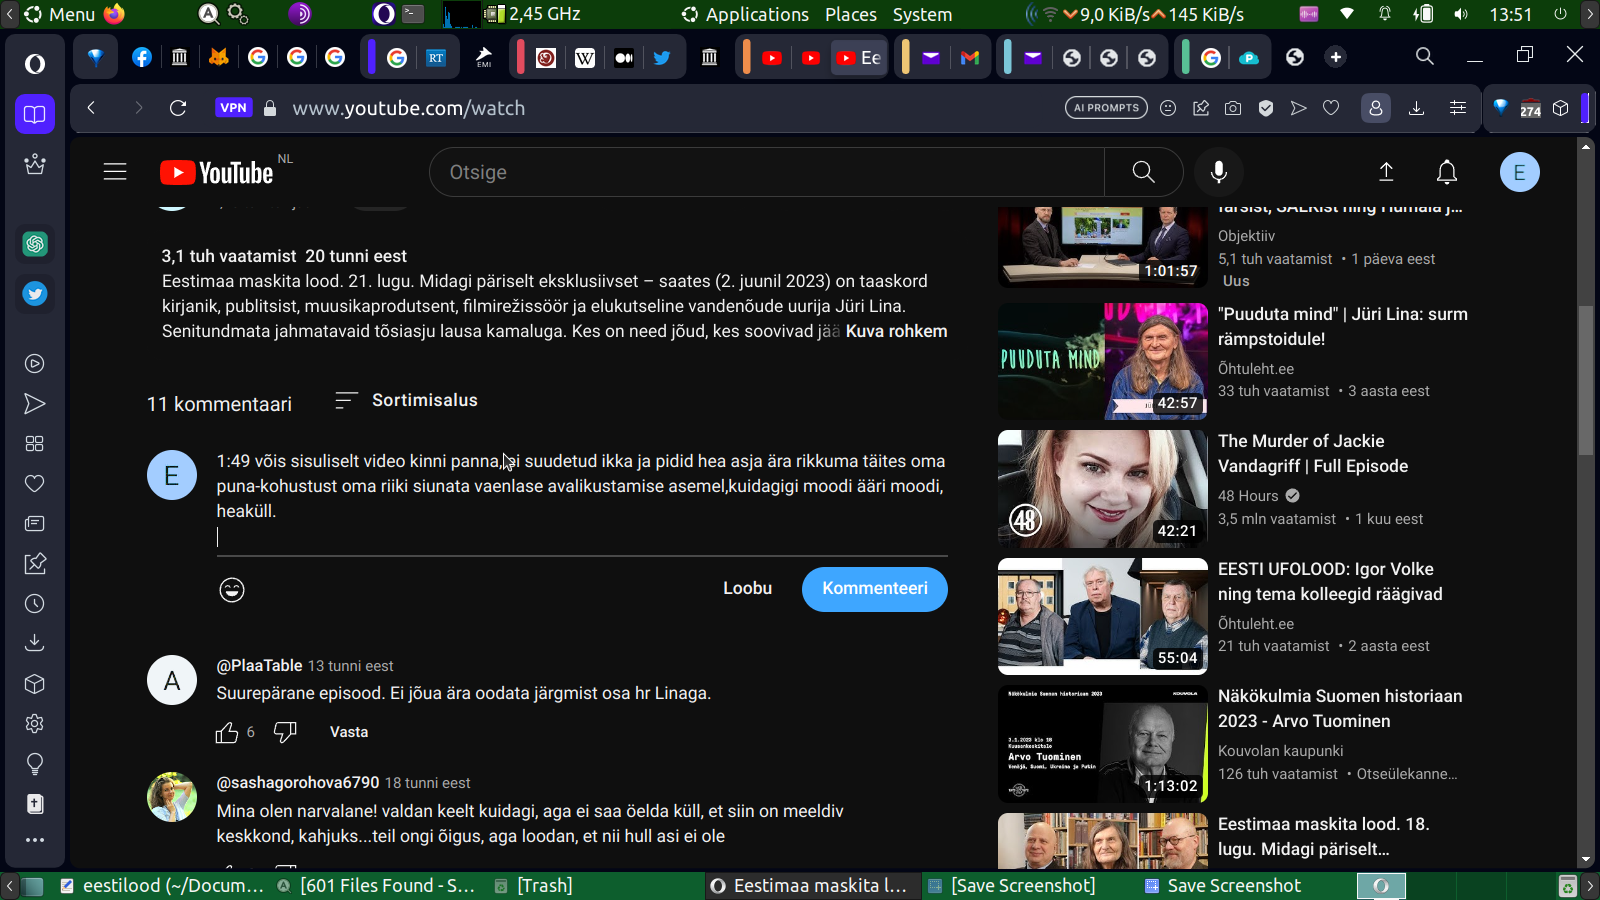Open Speed Dial grid in sidebar
Image resolution: width=1600 pixels, height=900 pixels.
[35, 444]
